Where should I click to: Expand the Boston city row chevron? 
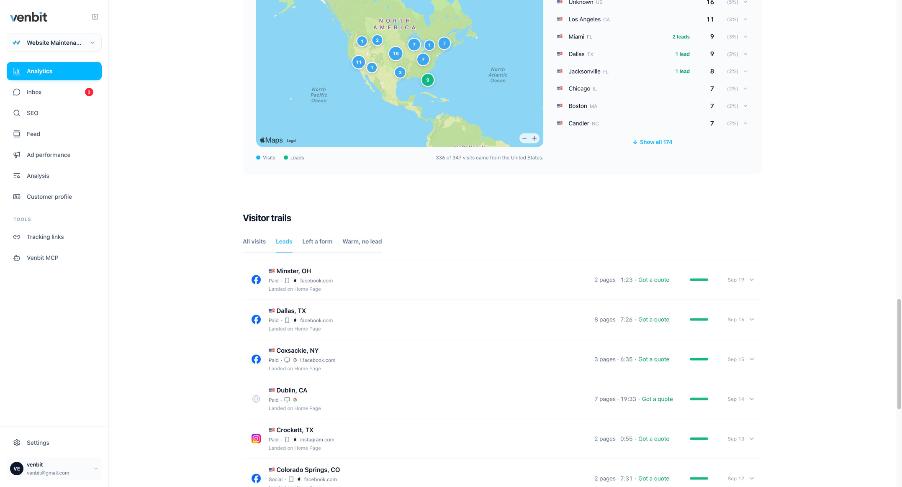point(746,106)
